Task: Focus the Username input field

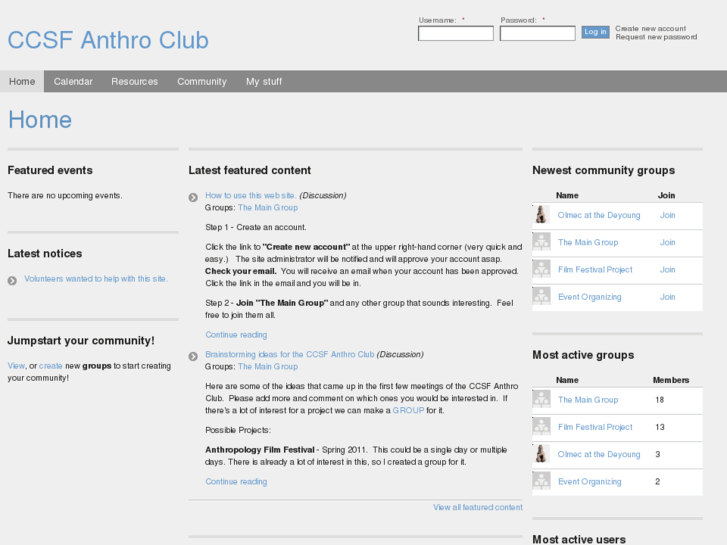Action: coord(455,33)
